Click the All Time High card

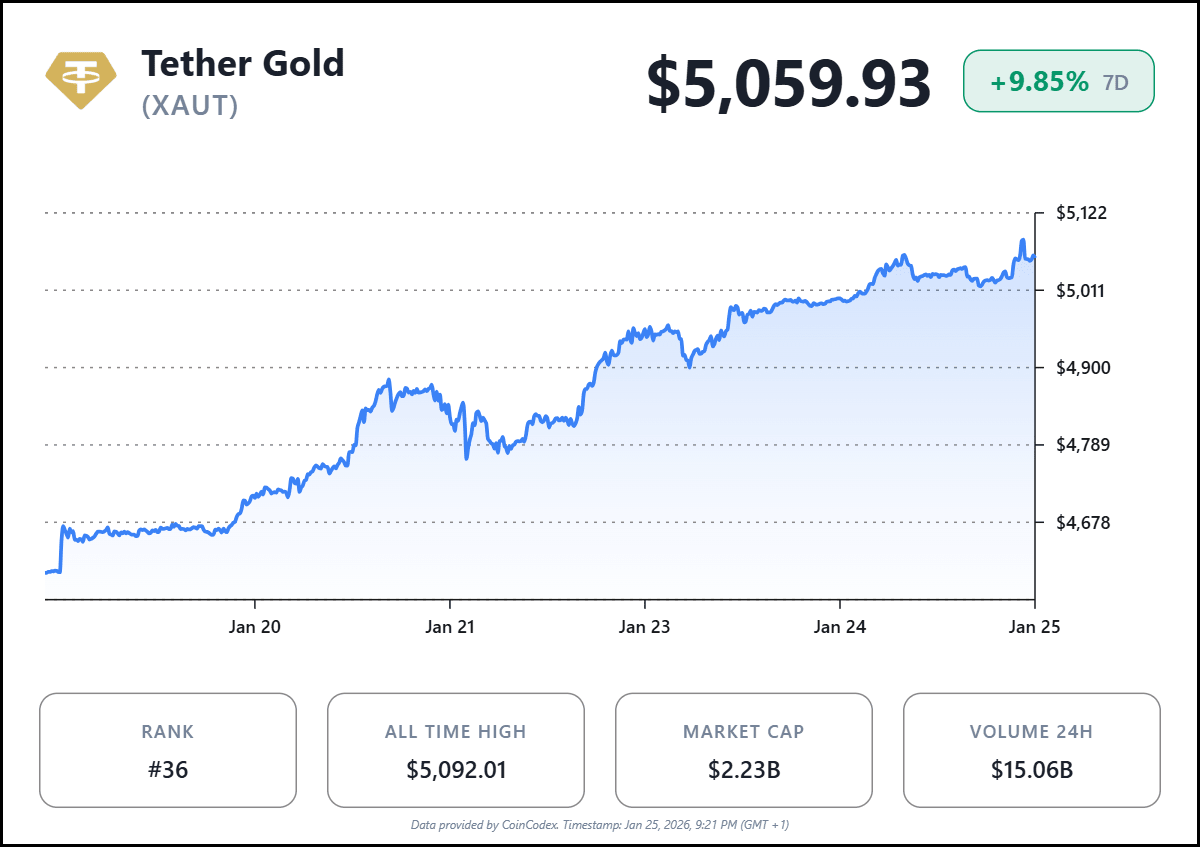(x=456, y=750)
